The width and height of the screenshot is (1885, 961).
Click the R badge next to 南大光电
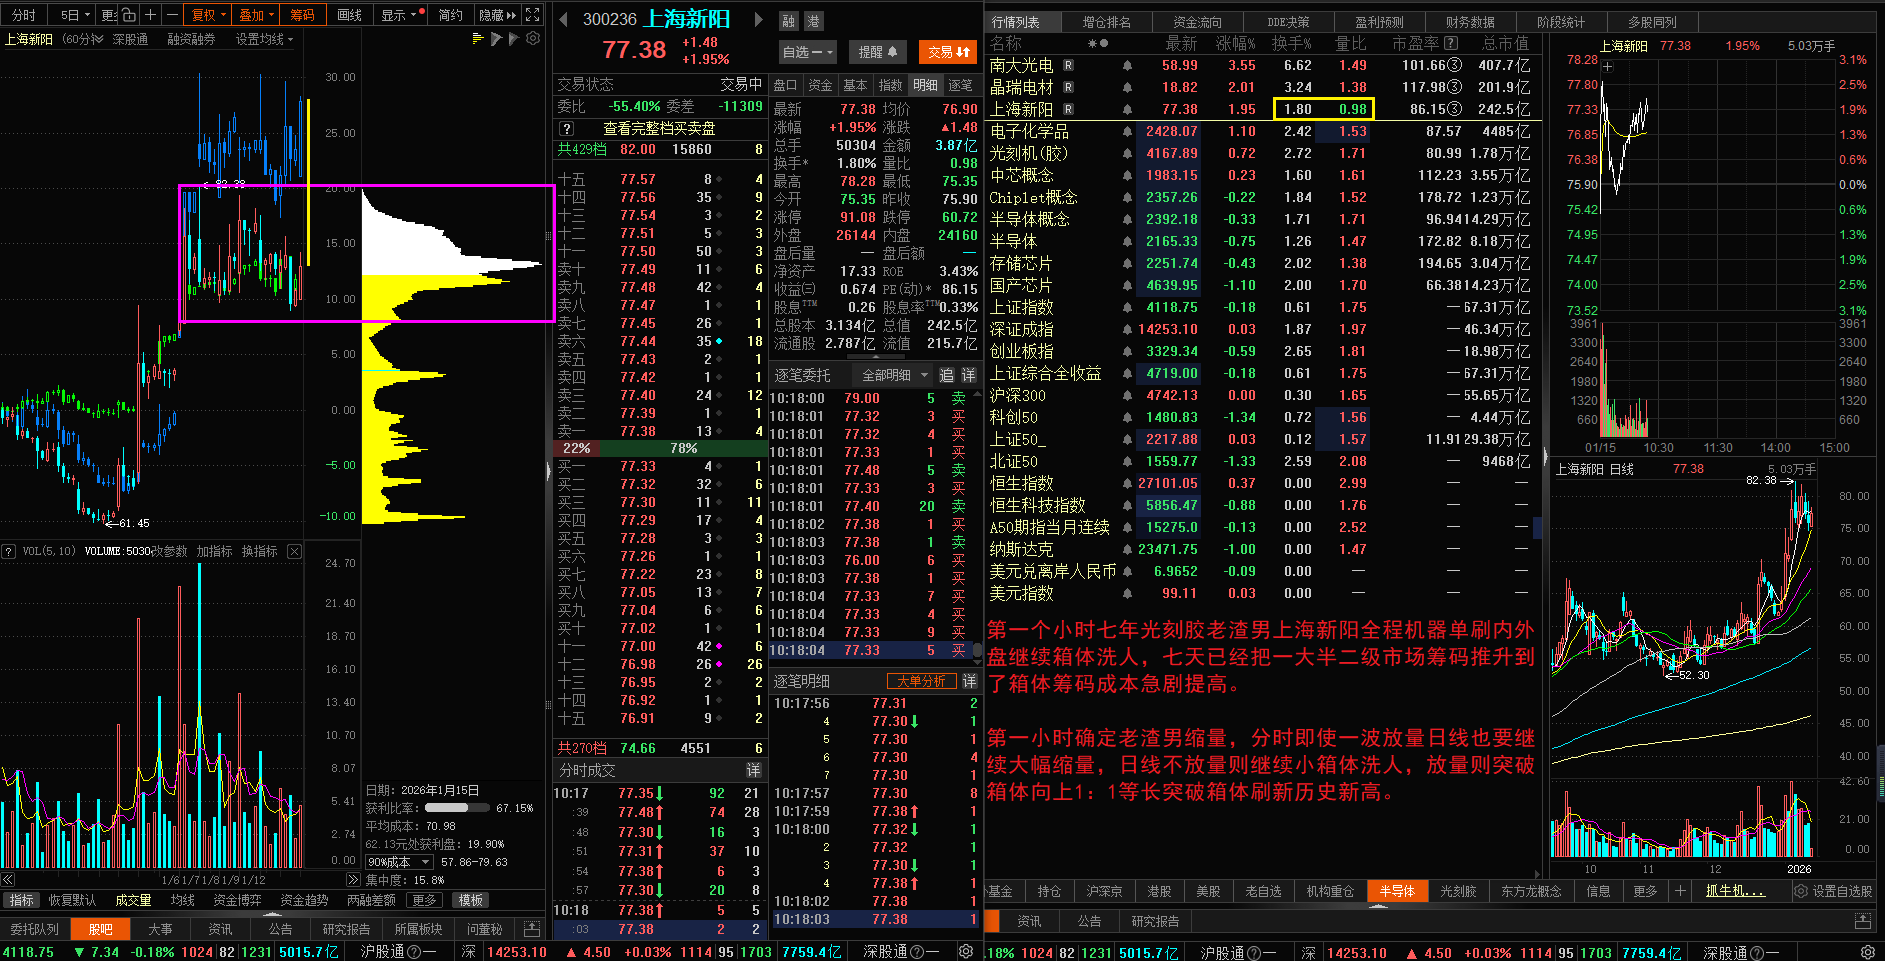tap(1069, 65)
